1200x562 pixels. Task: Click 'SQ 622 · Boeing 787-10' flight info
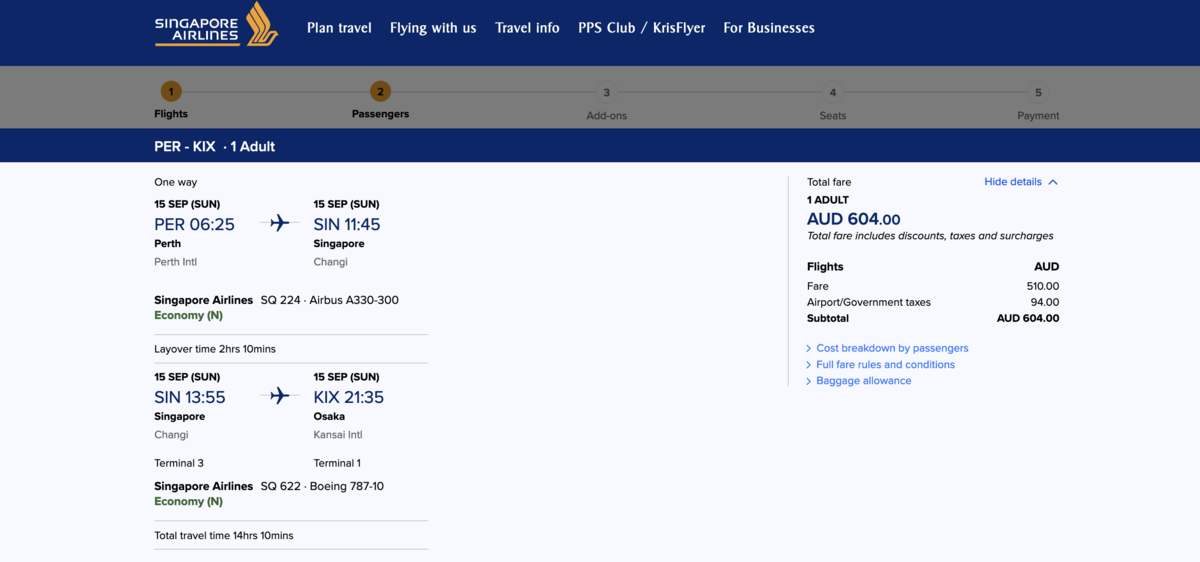coord(322,486)
